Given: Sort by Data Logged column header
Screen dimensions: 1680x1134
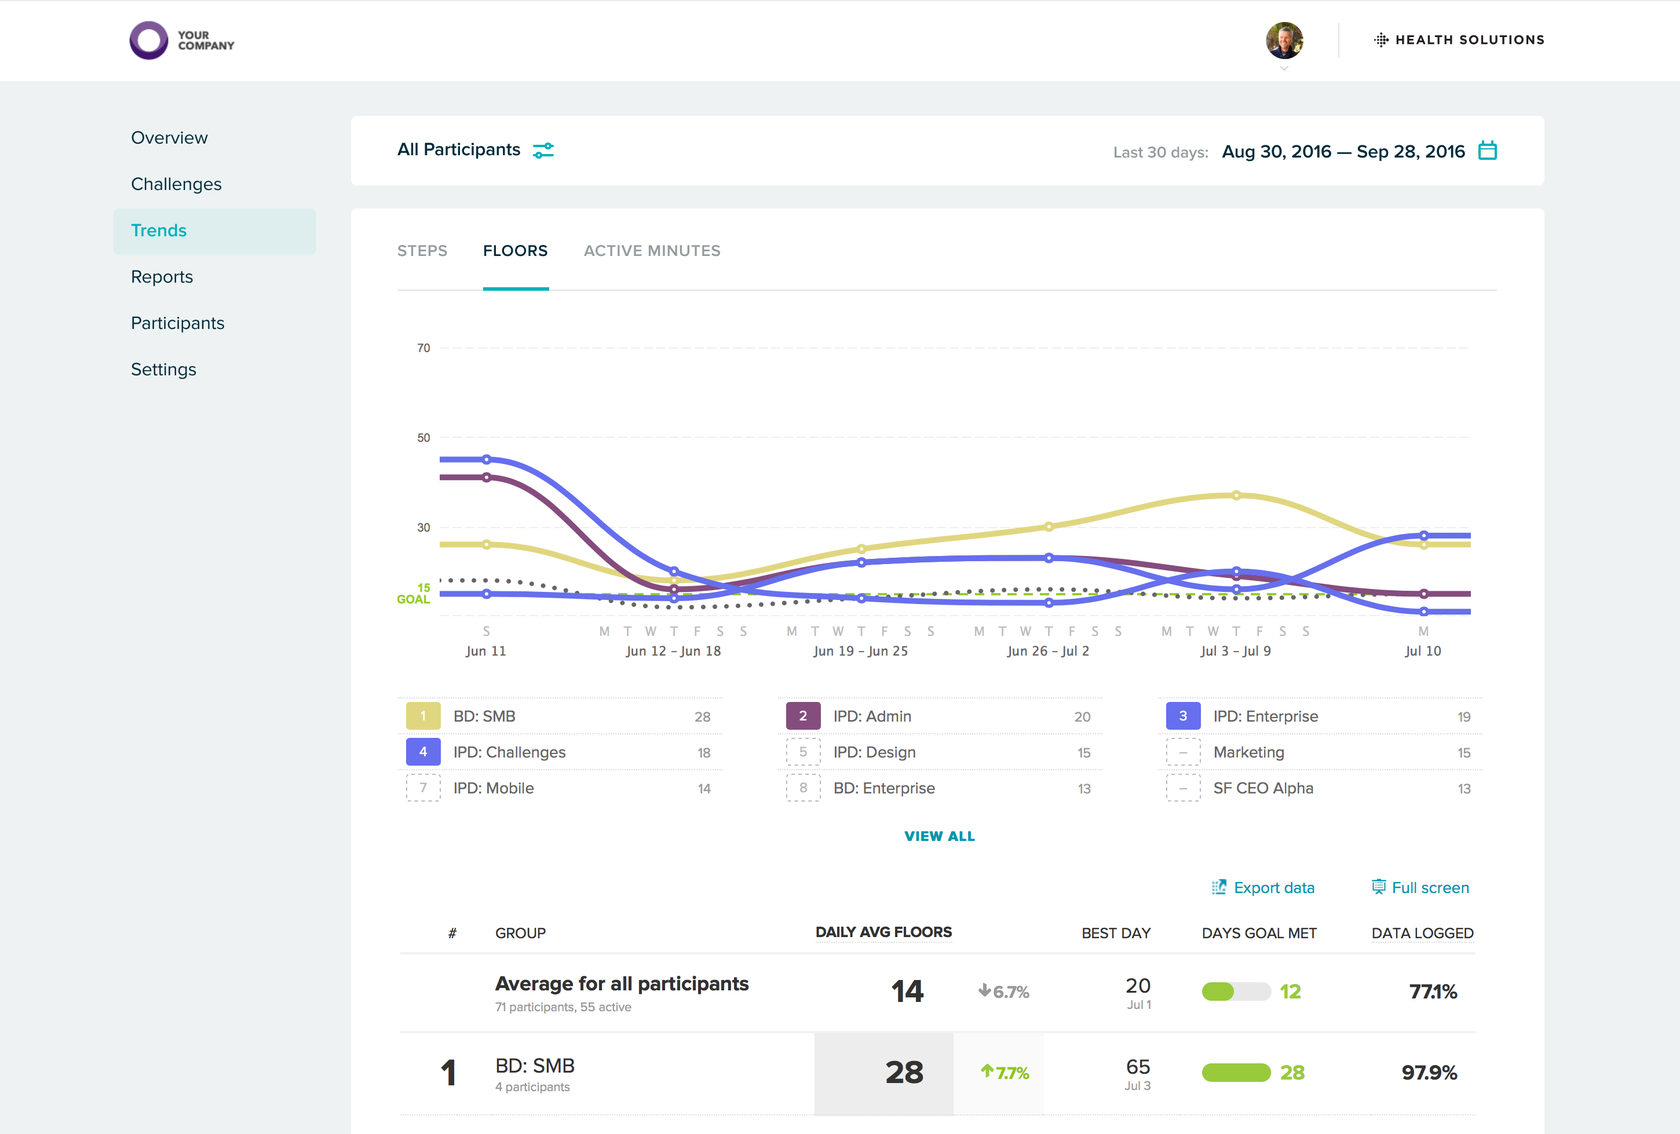Looking at the screenshot, I should 1422,933.
